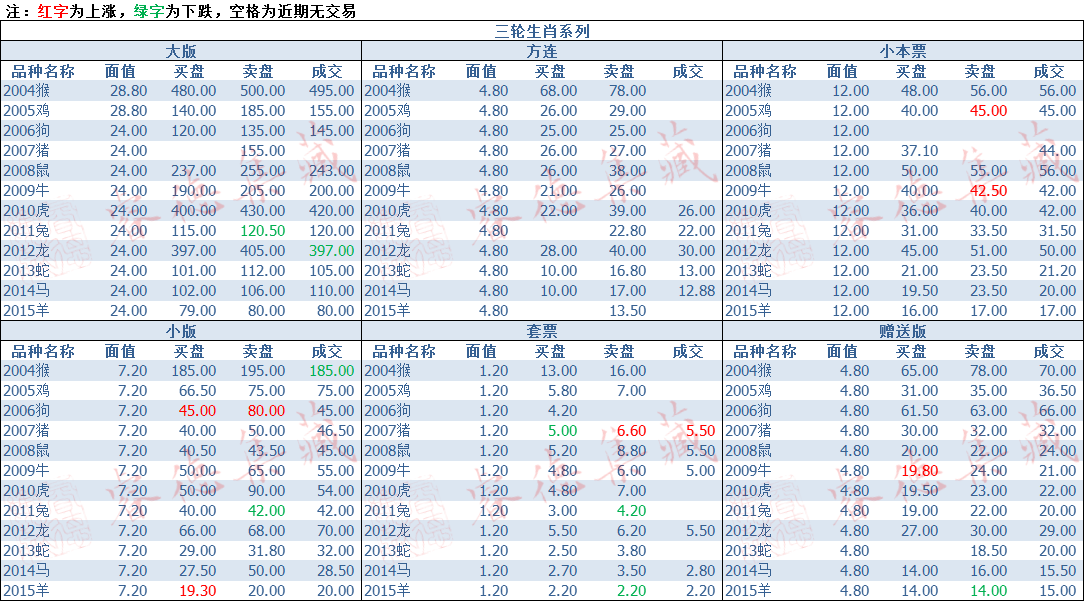Screen dimensions: 1084x601
Task: Click red 42.50 in 小本票 2009牛 row
Action: (x=989, y=191)
